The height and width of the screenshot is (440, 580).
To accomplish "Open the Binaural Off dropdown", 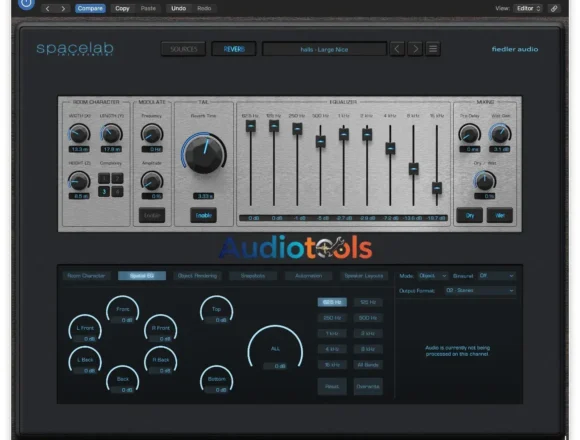I will [x=496, y=276].
